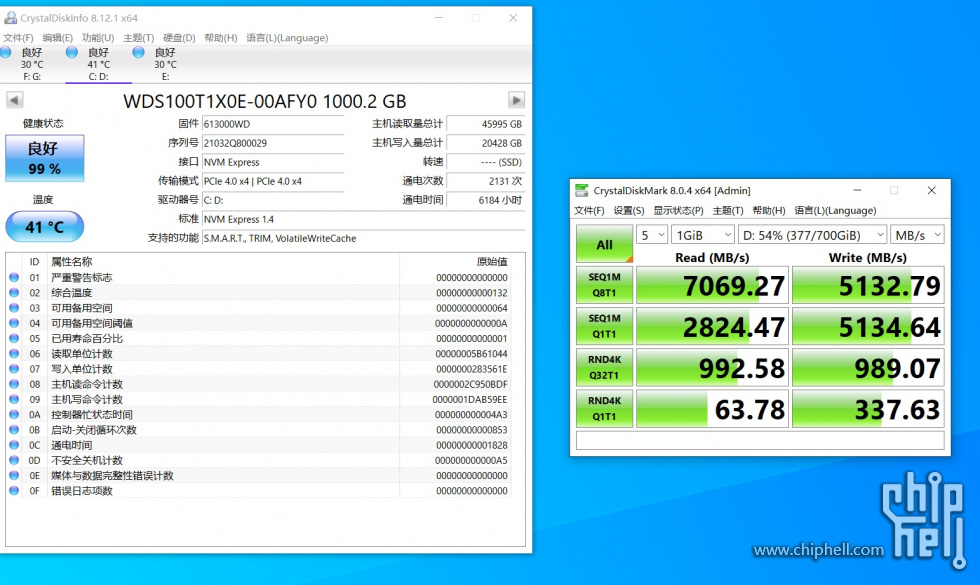Open 主题(T) menu in CrystalDiskMark
This screenshot has height=585, width=980.
728,211
